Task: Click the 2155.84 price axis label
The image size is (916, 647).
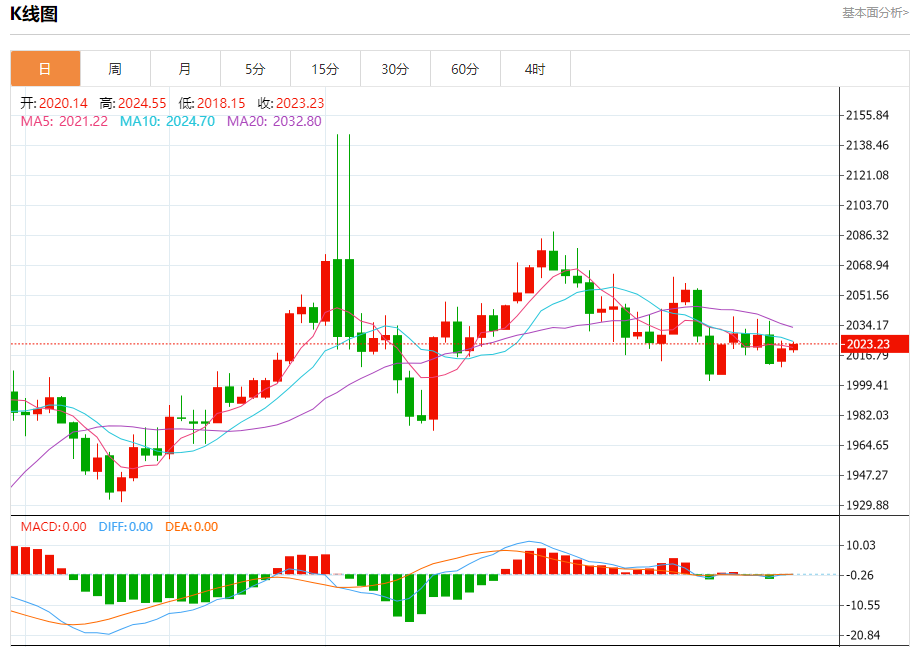Action: 868,115
